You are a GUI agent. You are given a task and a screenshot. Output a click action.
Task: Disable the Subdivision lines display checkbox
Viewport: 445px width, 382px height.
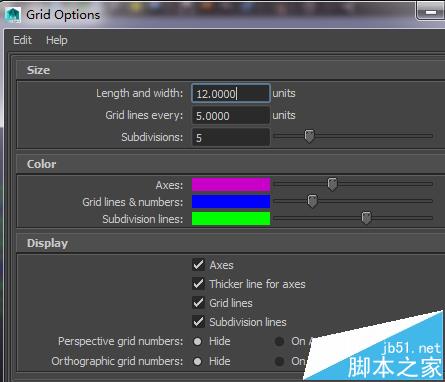[198, 322]
